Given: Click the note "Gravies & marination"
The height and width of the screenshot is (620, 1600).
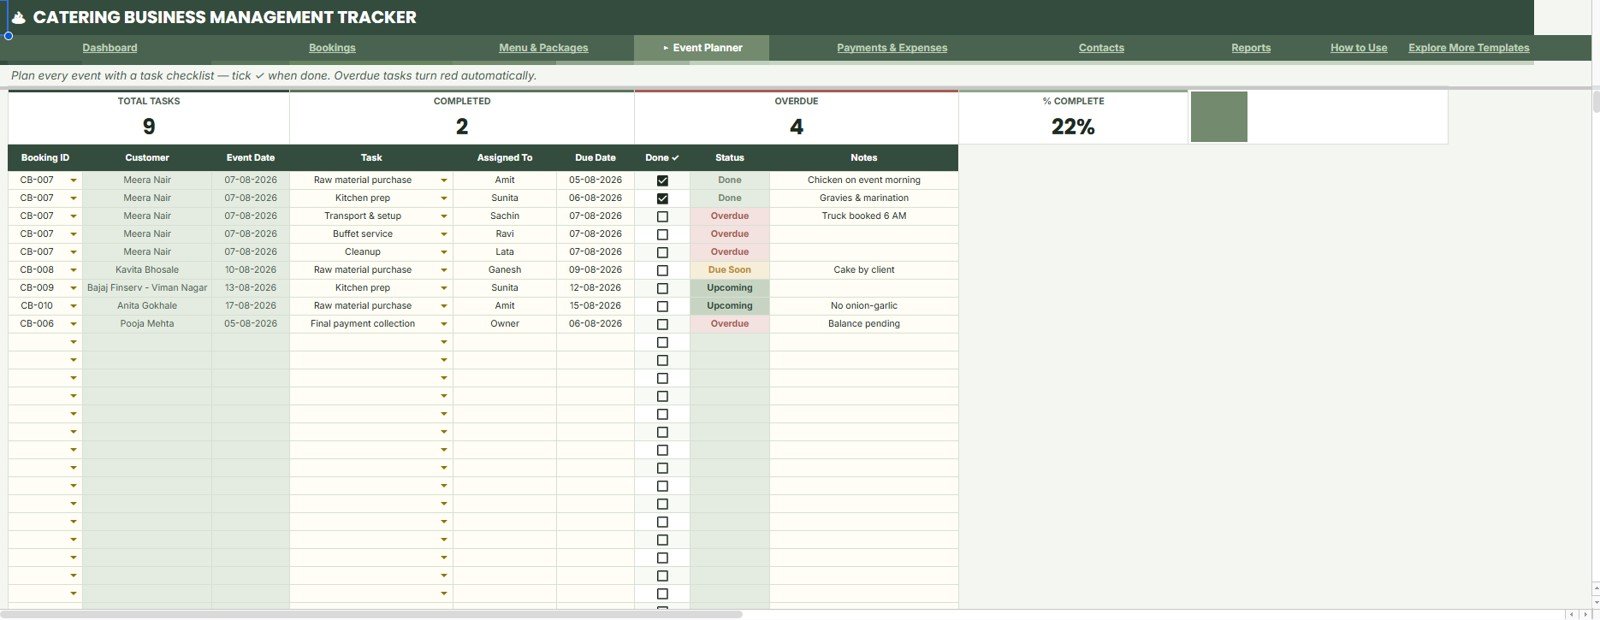Looking at the screenshot, I should 864,198.
